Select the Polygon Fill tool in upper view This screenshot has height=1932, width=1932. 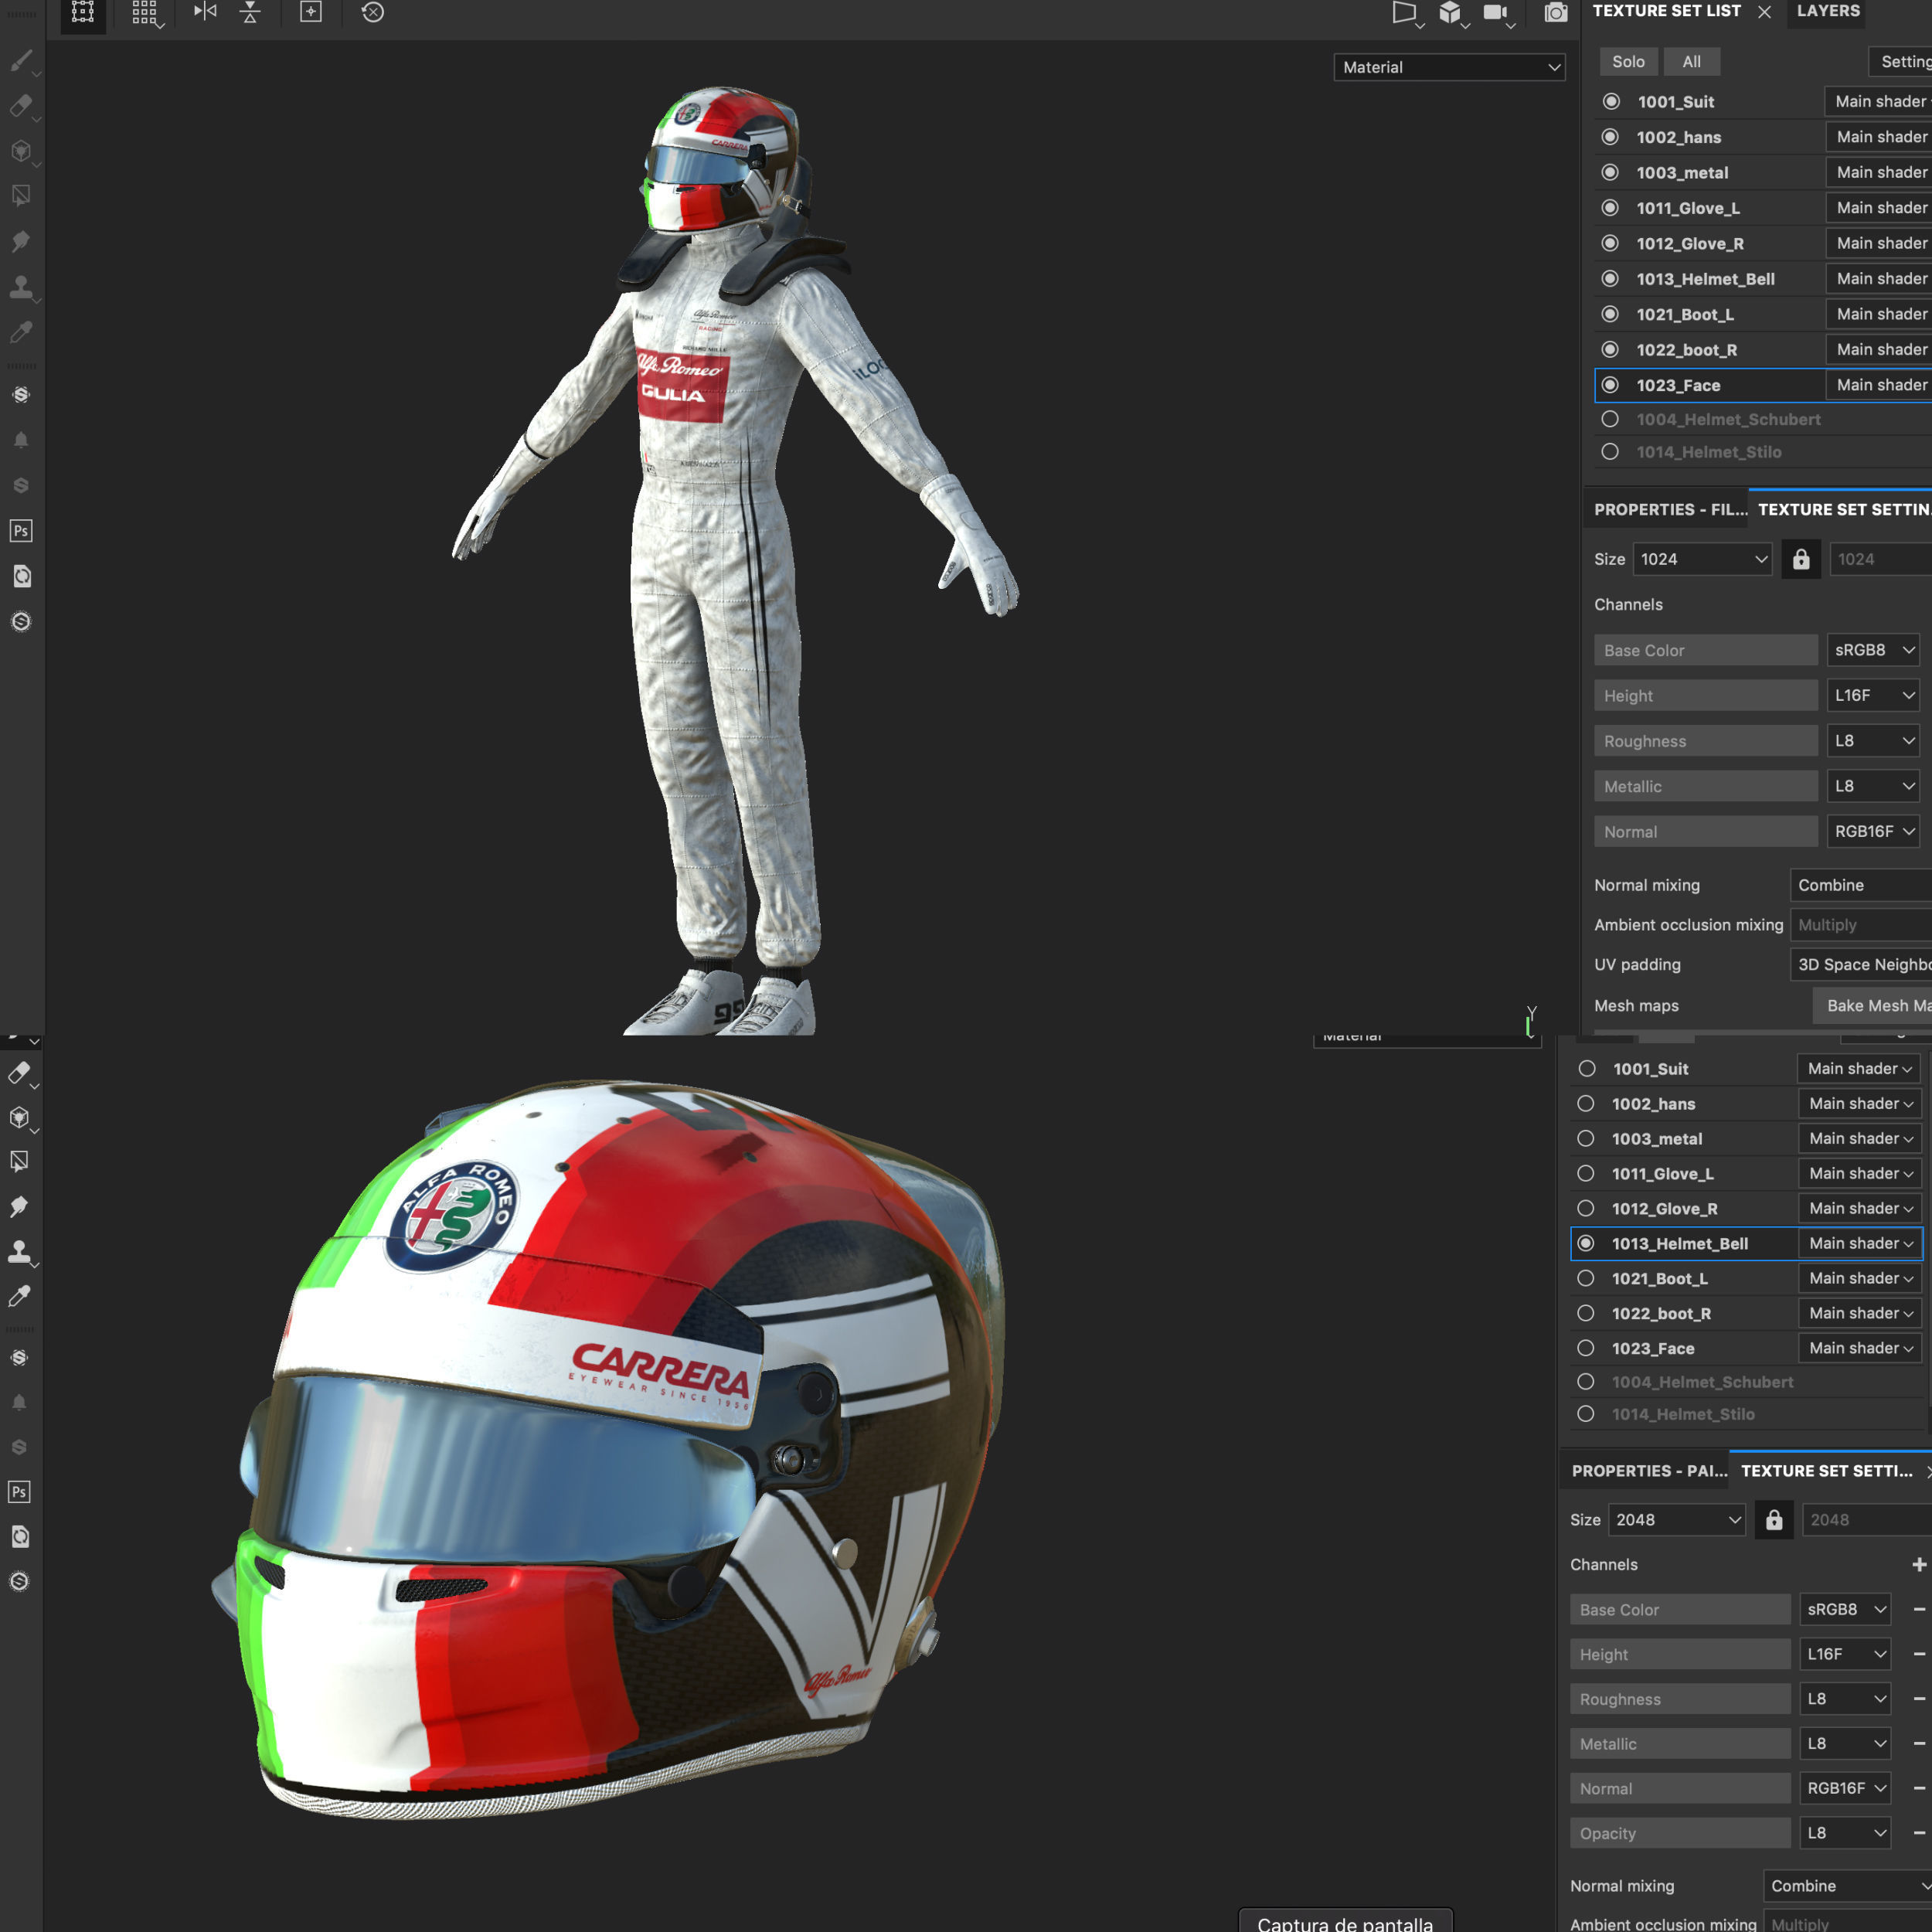(x=21, y=196)
